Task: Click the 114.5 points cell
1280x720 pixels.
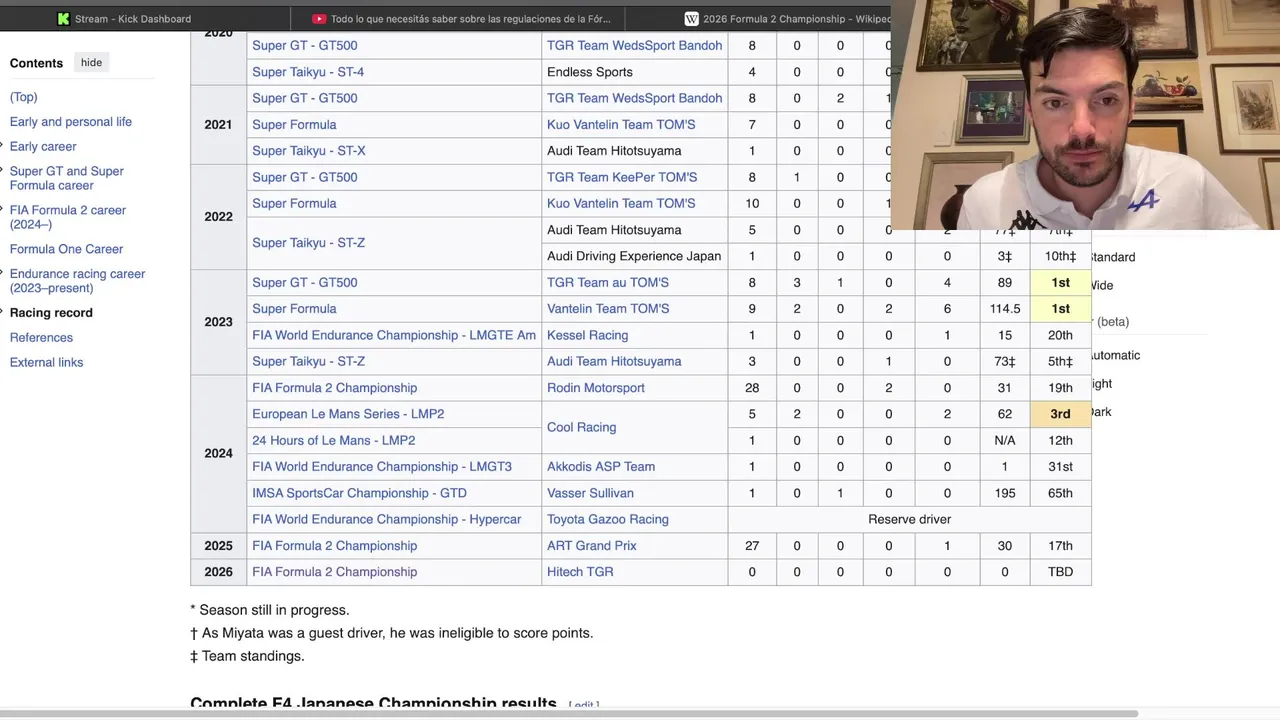Action: (x=1005, y=309)
